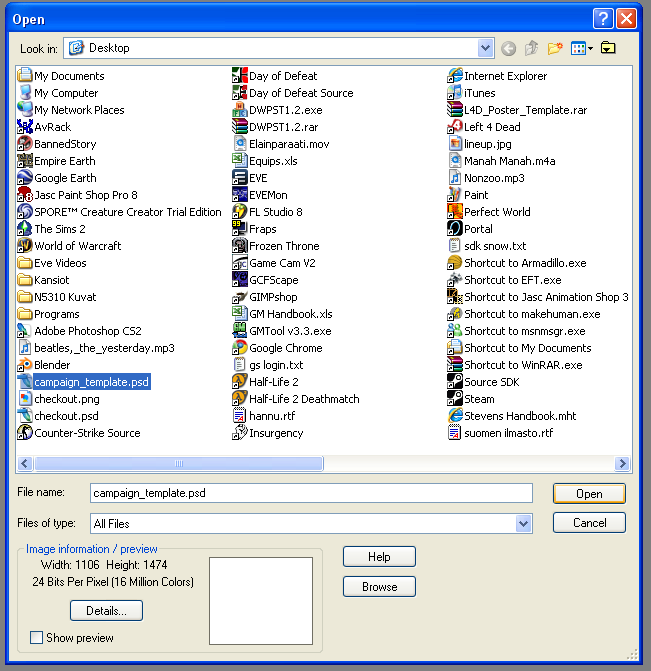Enable the Show preview checkbox
651x671 pixels.
click(36, 638)
